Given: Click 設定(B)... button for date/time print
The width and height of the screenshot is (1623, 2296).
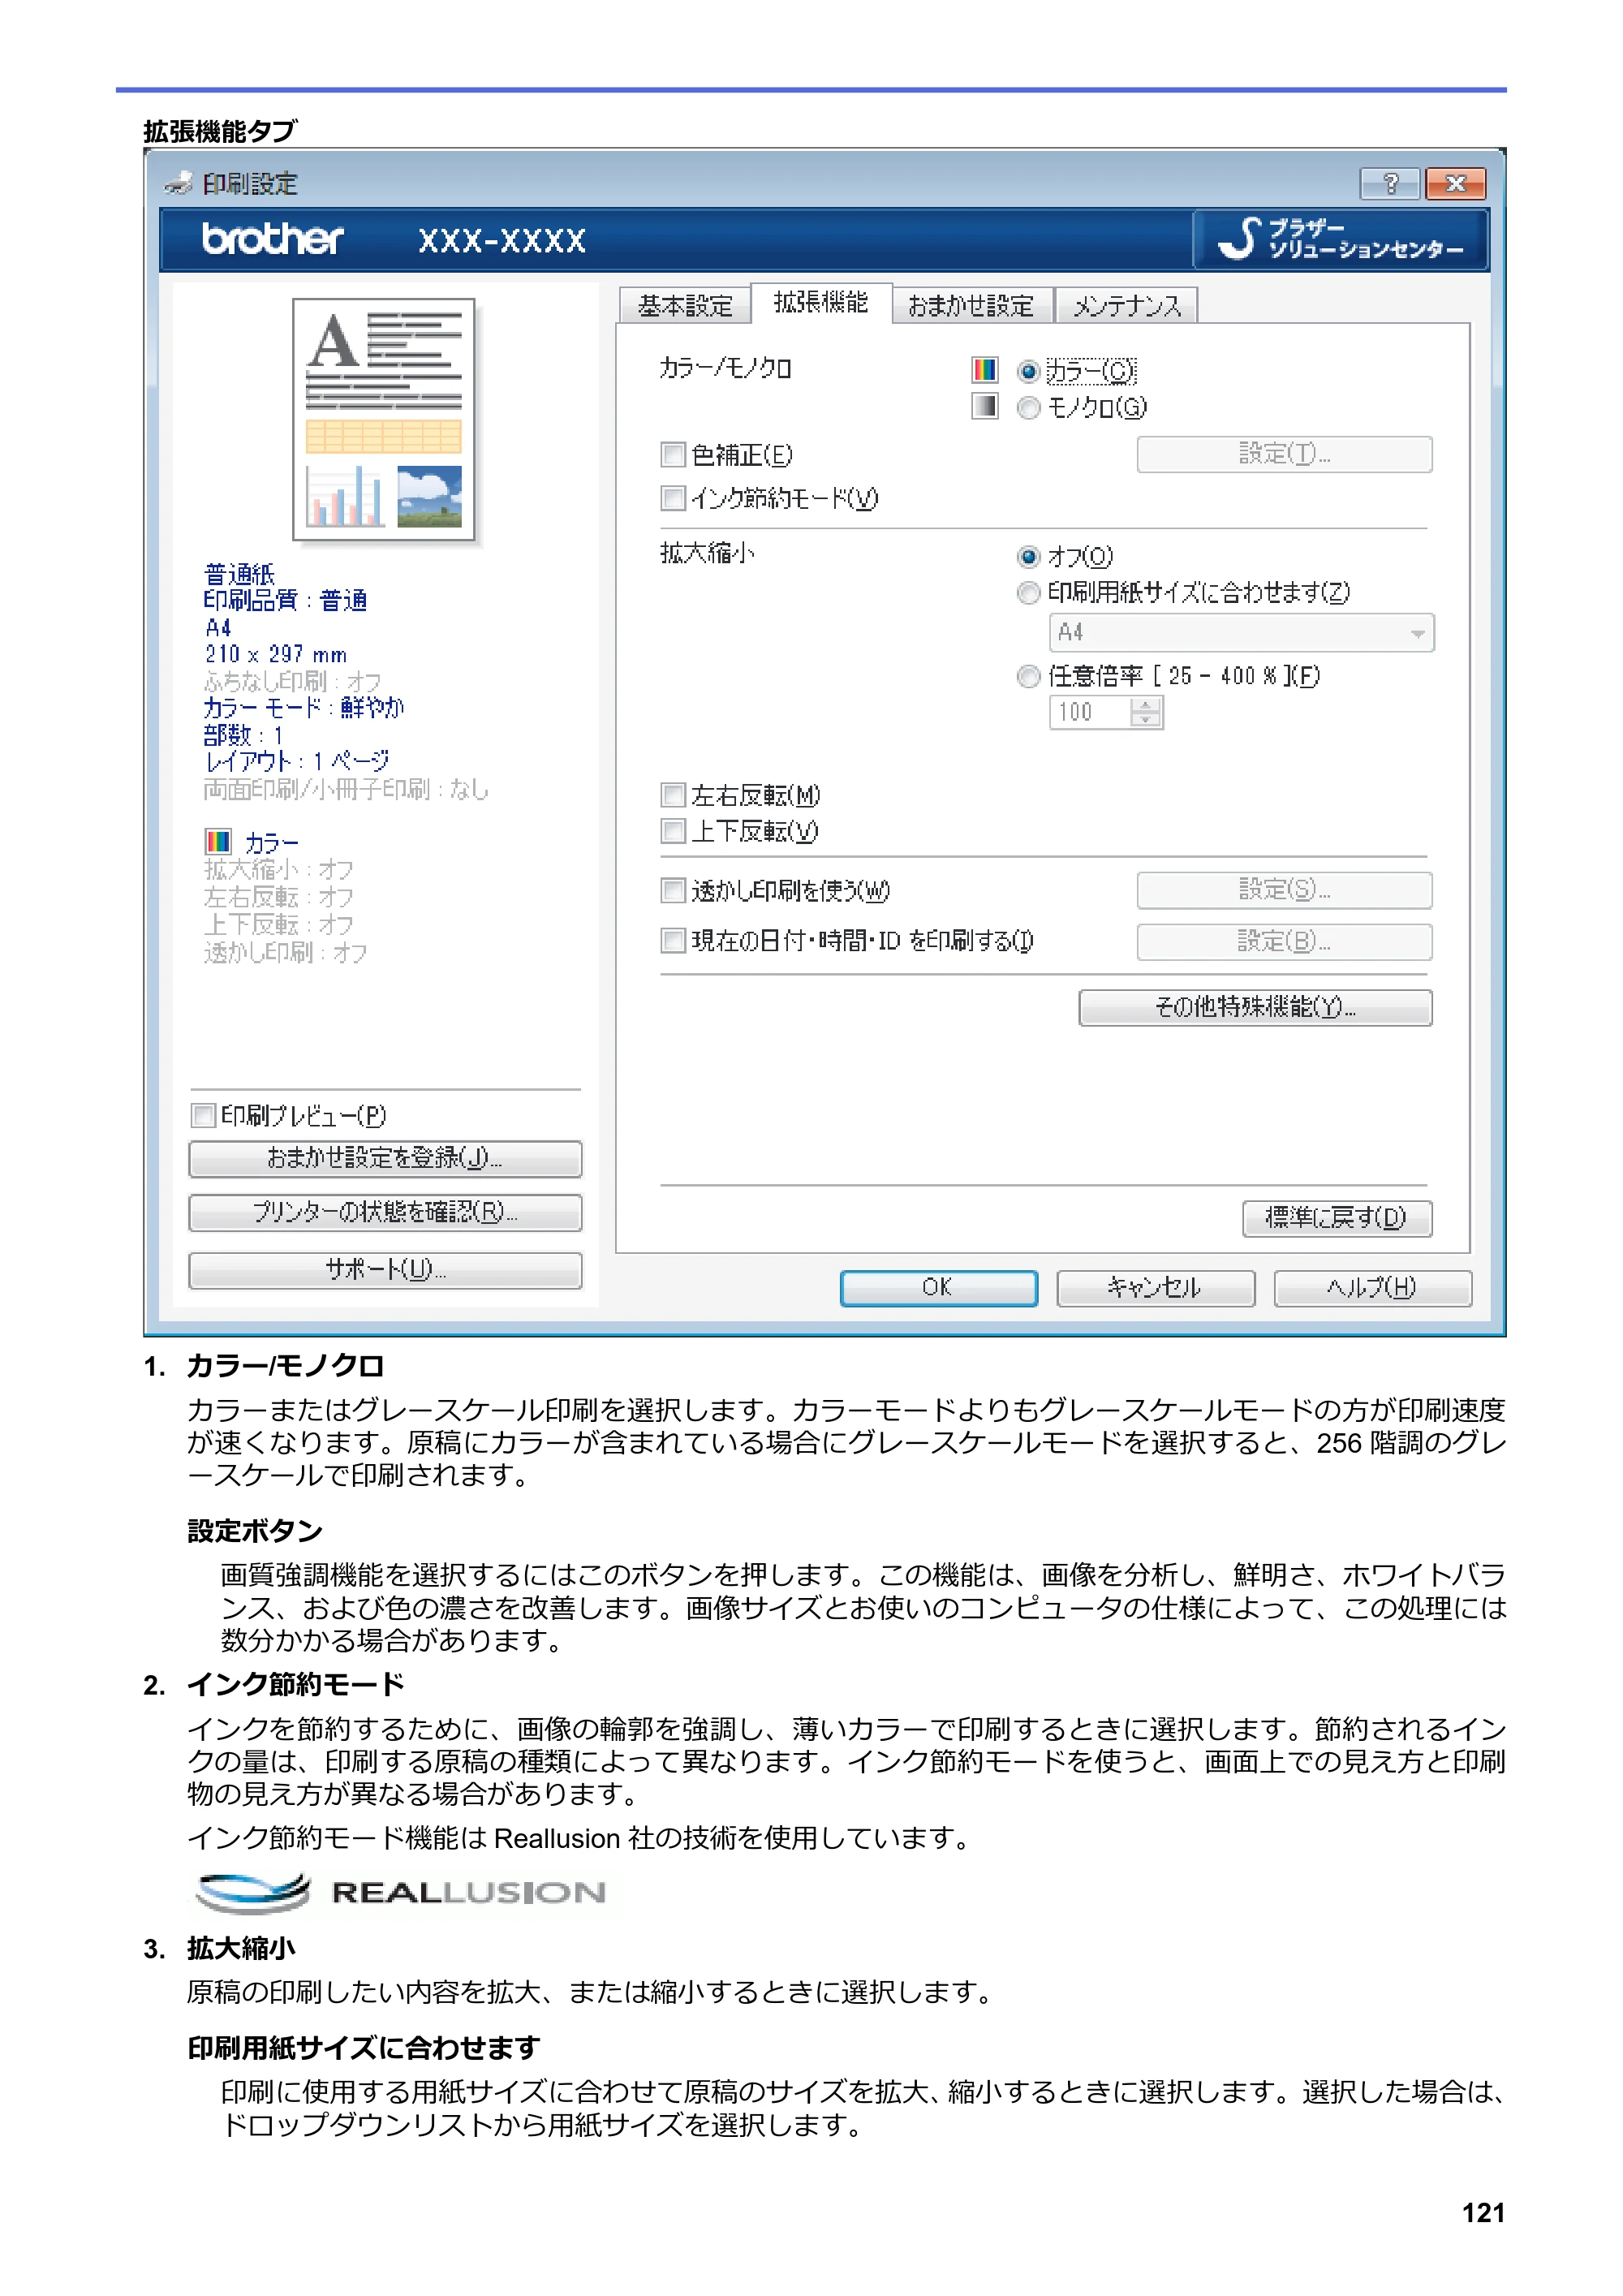Looking at the screenshot, I should (x=1284, y=942).
